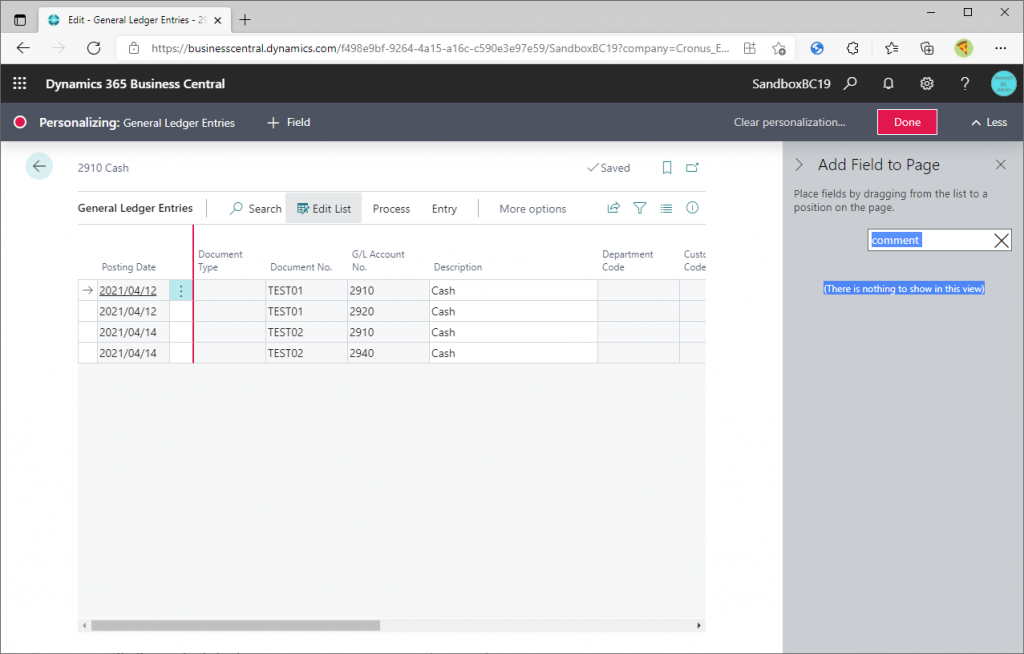This screenshot has width=1024, height=654.
Task: Click the browser pizza profile avatar
Action: coord(963,48)
